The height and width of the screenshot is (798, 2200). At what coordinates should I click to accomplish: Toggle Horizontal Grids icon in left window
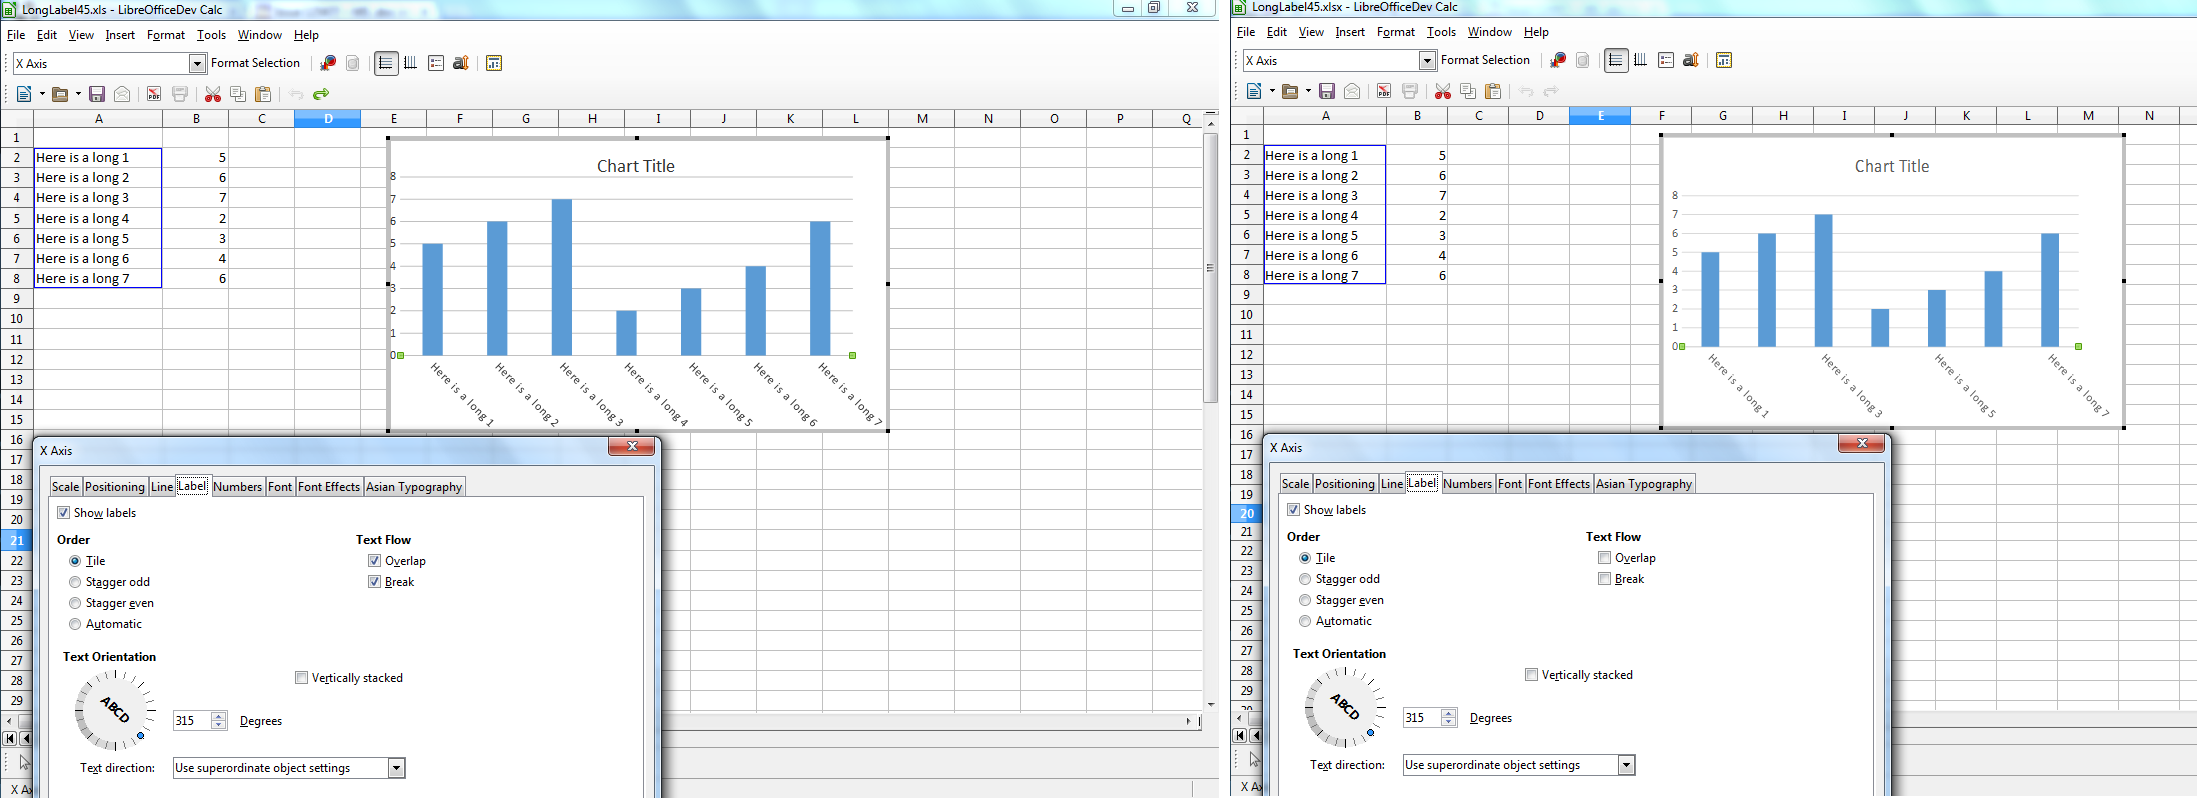tap(386, 63)
